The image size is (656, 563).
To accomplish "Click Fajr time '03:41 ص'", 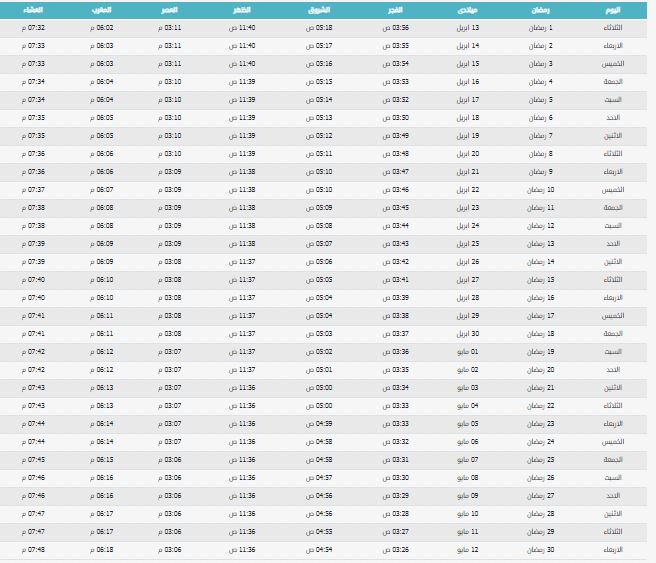I will [x=395, y=280].
